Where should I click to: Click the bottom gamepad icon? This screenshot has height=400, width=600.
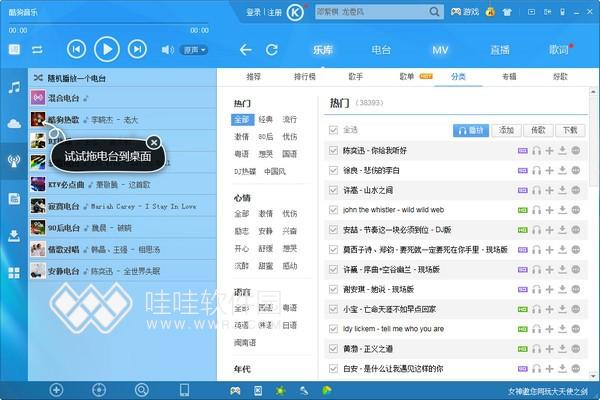[235, 390]
